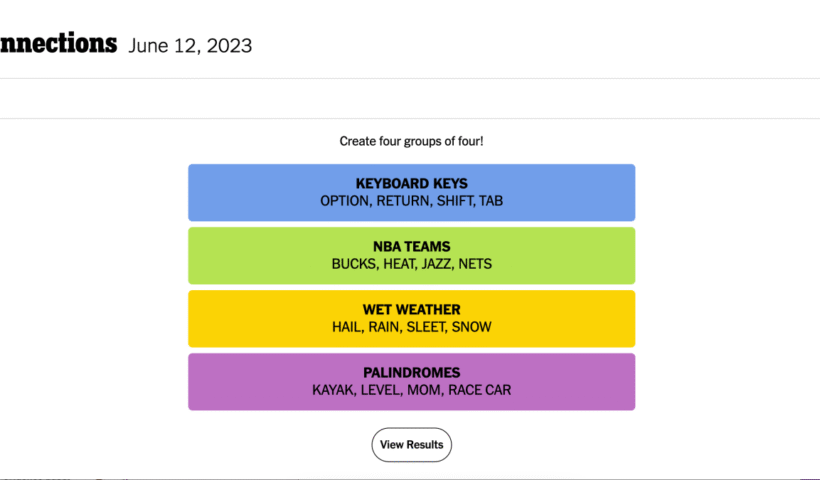Click the words RACE CAR in purple group
This screenshot has height=480, width=820.
tap(479, 390)
